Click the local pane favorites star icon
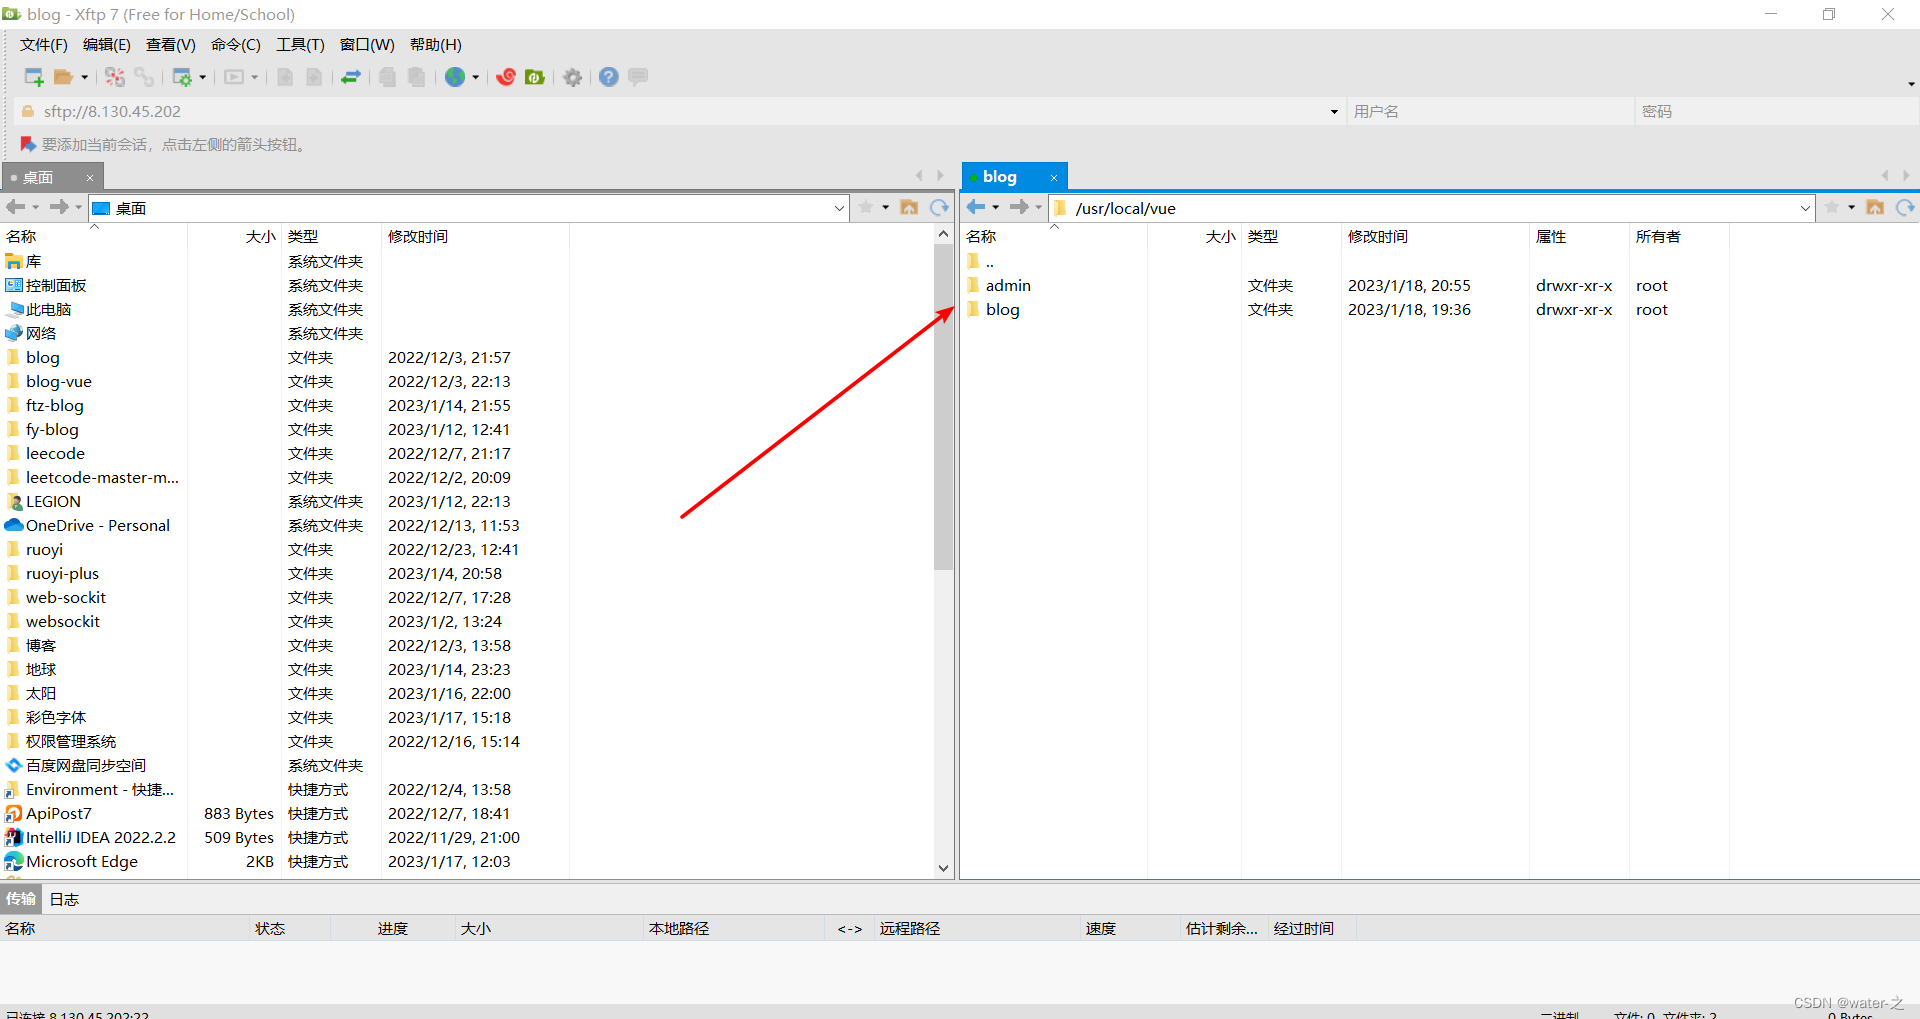The image size is (1920, 1019). click(866, 207)
